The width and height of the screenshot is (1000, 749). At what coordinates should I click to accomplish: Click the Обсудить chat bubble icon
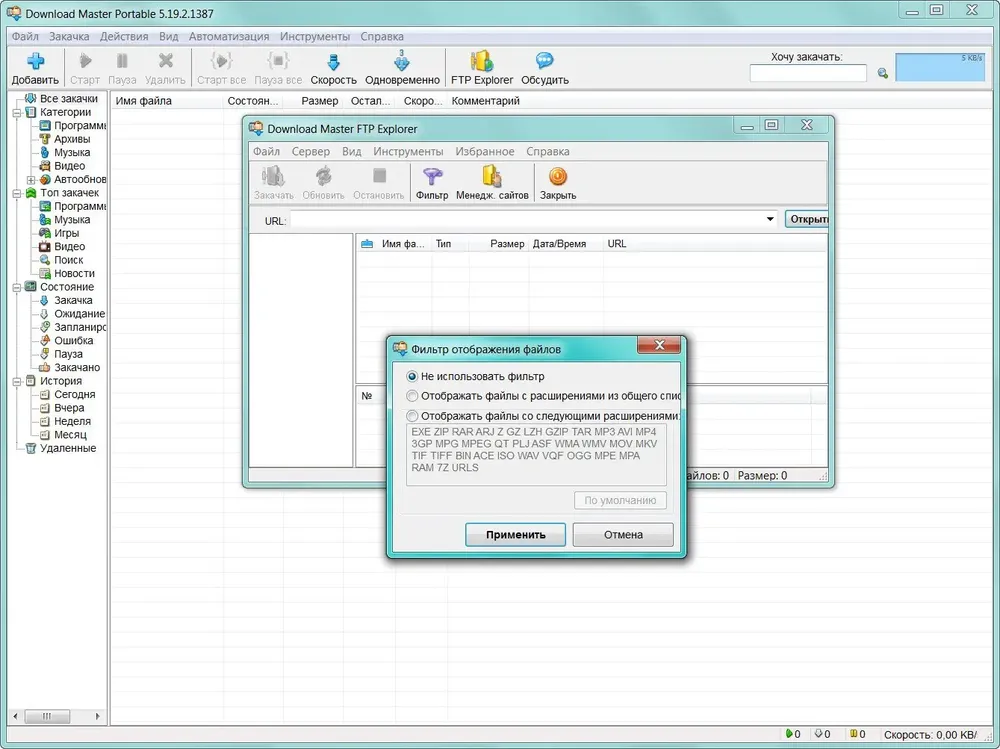[545, 61]
